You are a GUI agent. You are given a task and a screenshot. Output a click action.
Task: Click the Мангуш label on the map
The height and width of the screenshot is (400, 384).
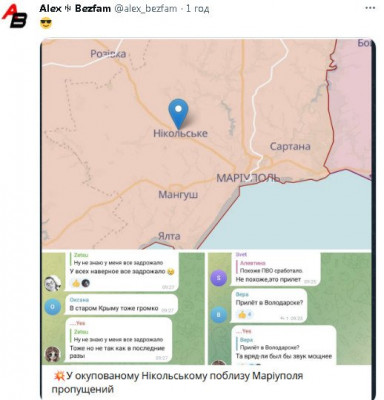click(x=178, y=194)
